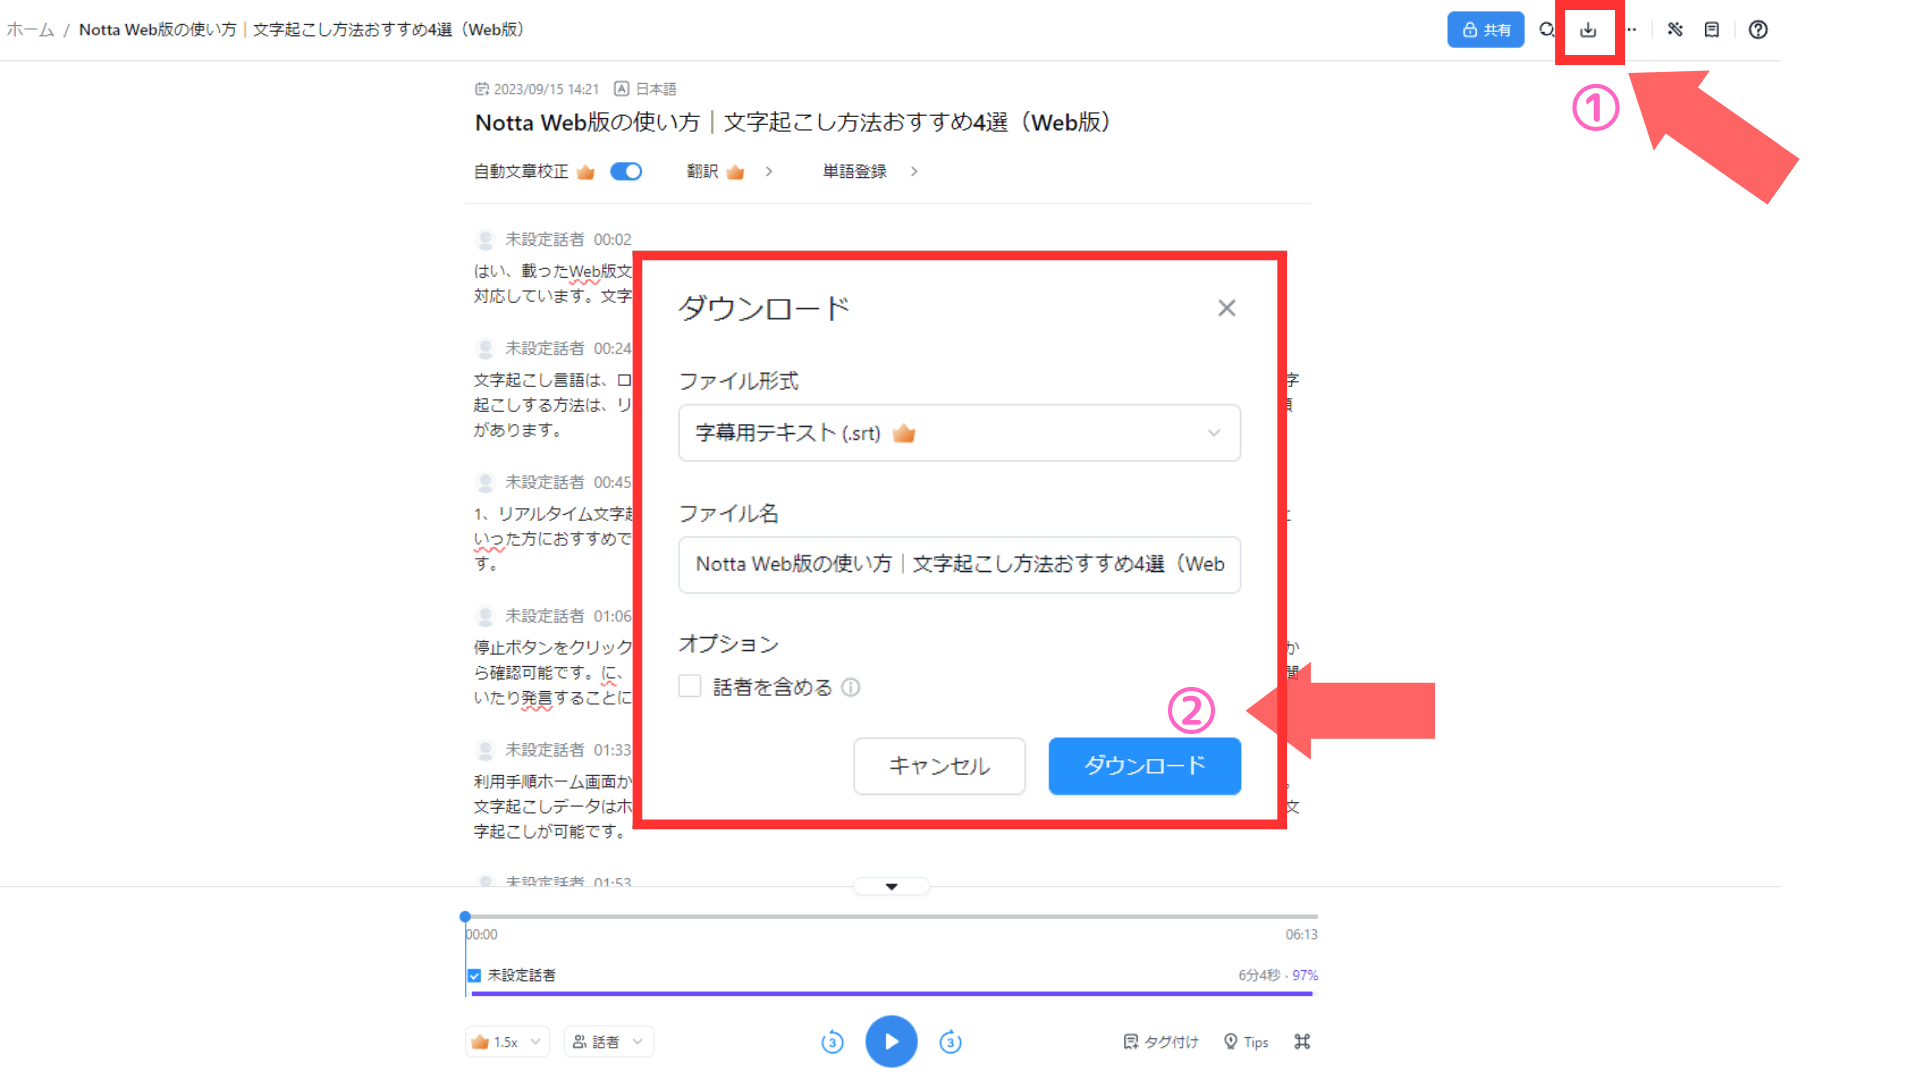Open the notes panel icon

click(x=1712, y=30)
